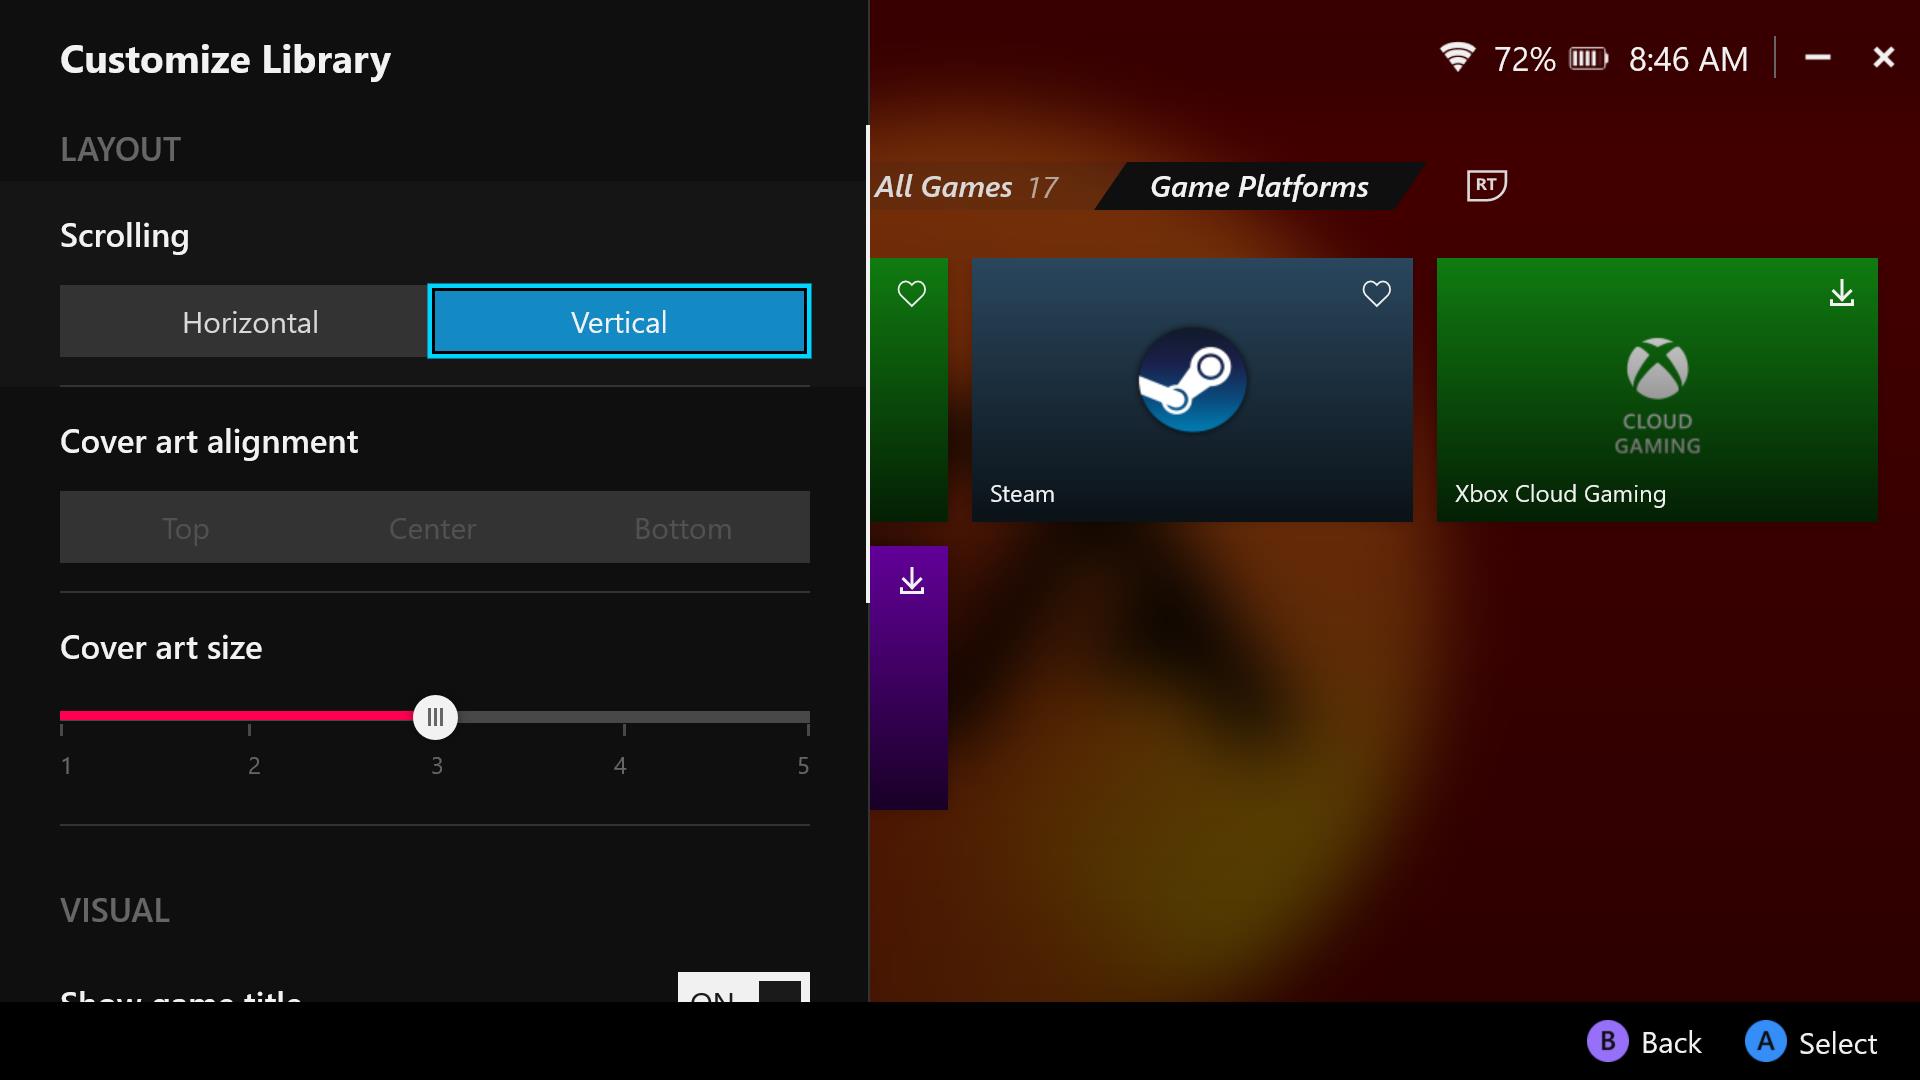Favorite the Steam platform tile
The height and width of the screenshot is (1080, 1920).
coord(1376,293)
